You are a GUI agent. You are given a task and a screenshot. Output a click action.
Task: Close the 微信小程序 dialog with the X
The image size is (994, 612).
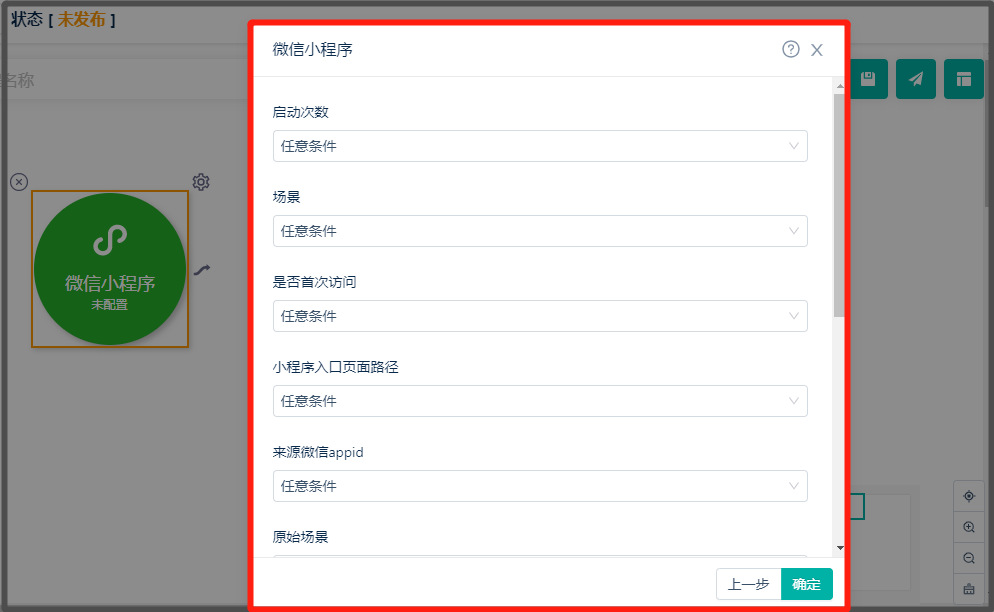(816, 50)
